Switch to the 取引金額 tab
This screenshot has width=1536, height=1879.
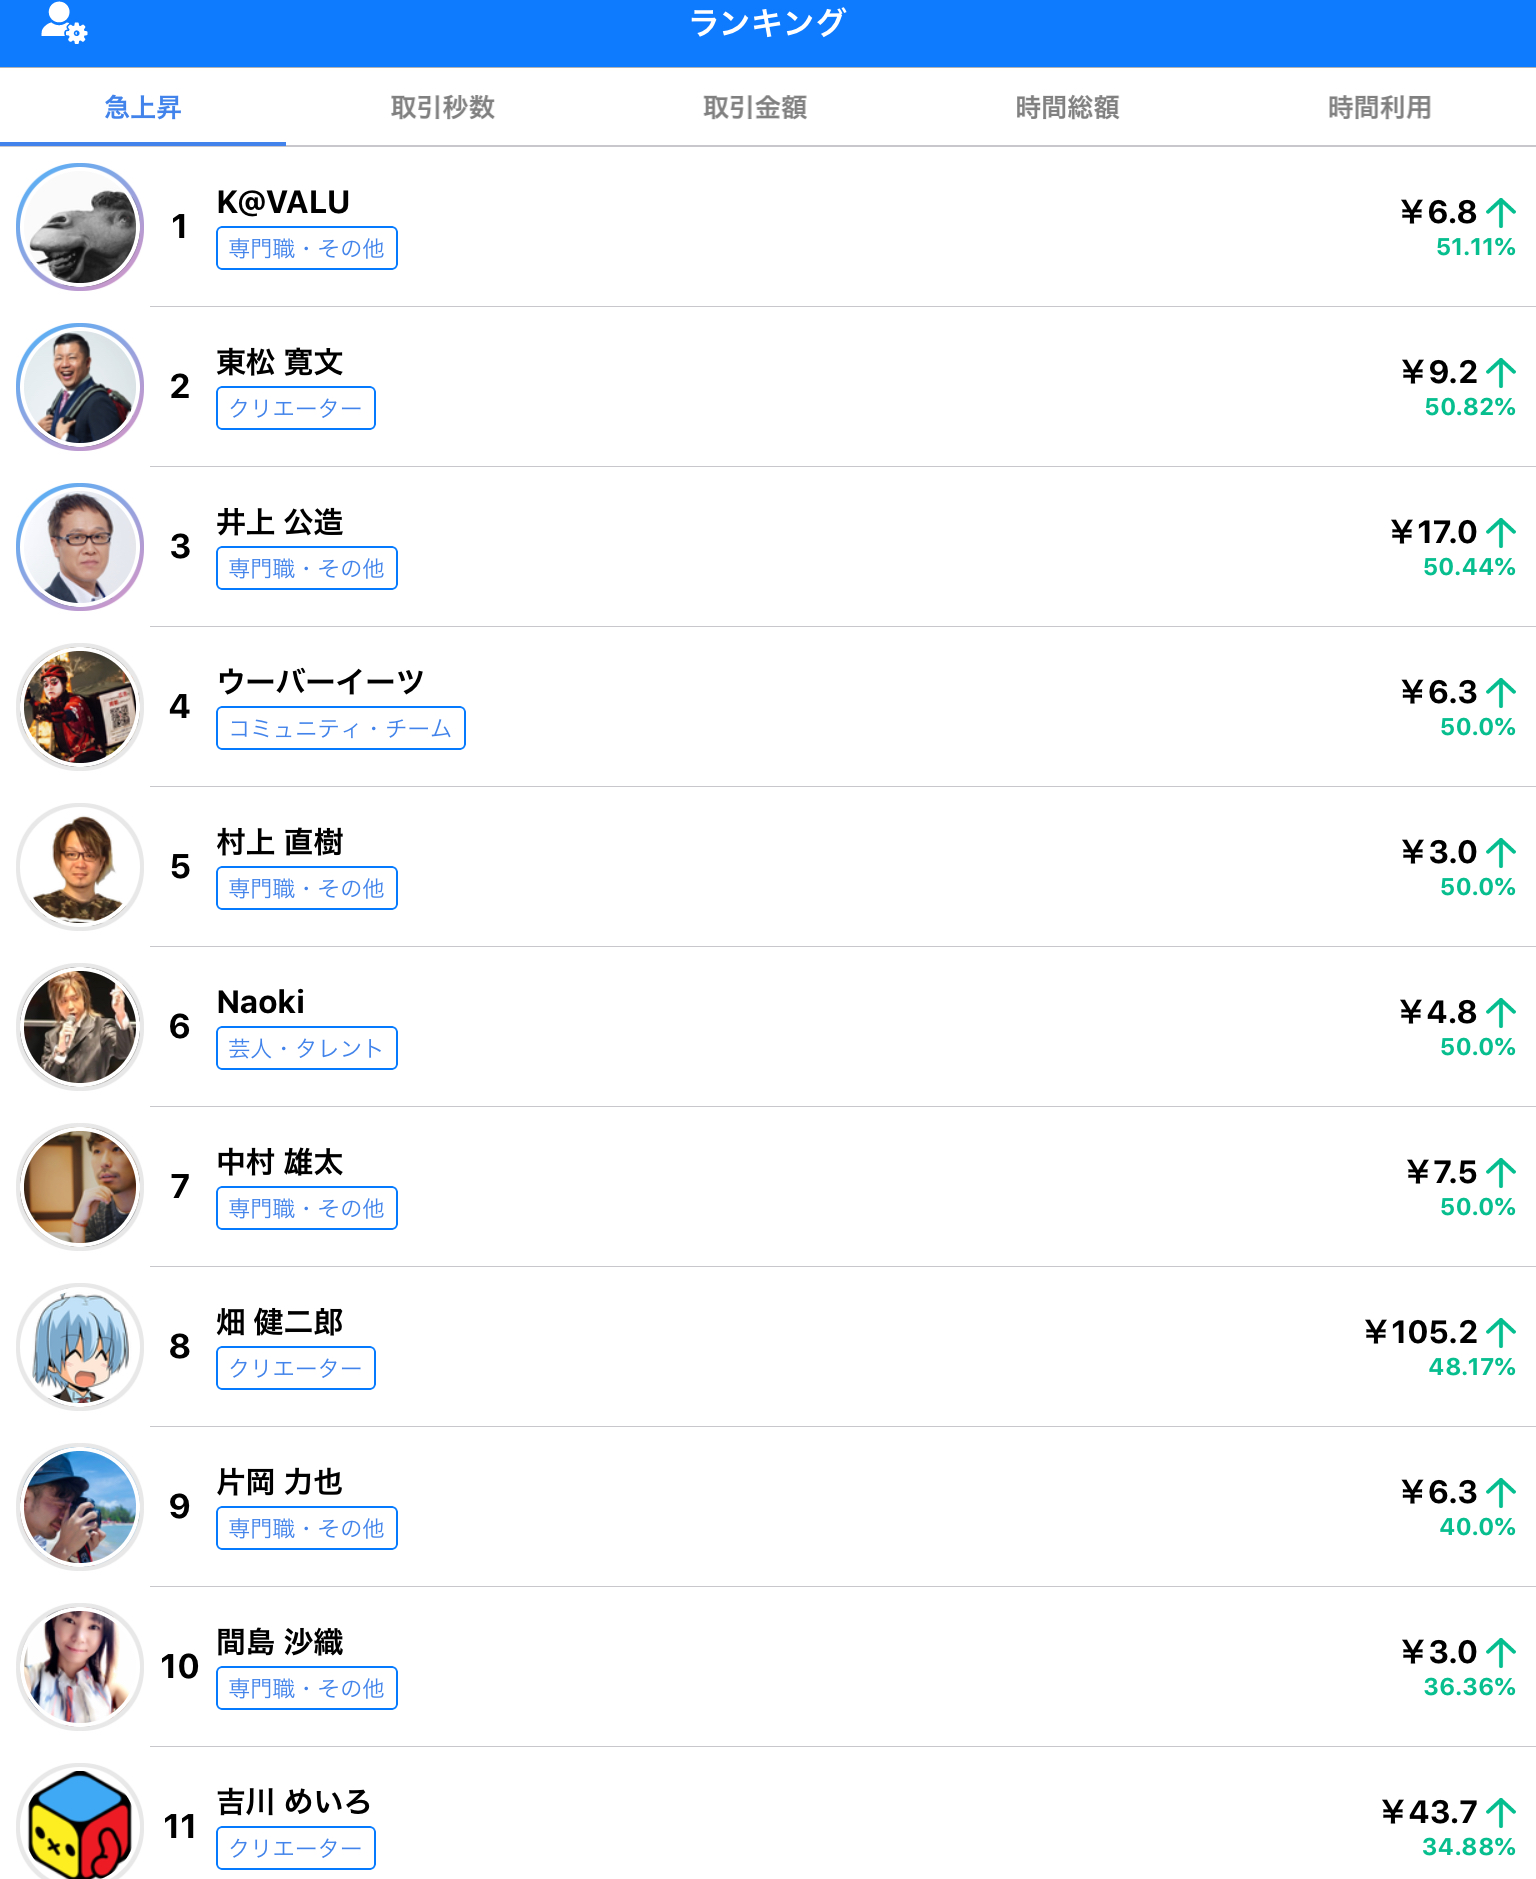(755, 107)
